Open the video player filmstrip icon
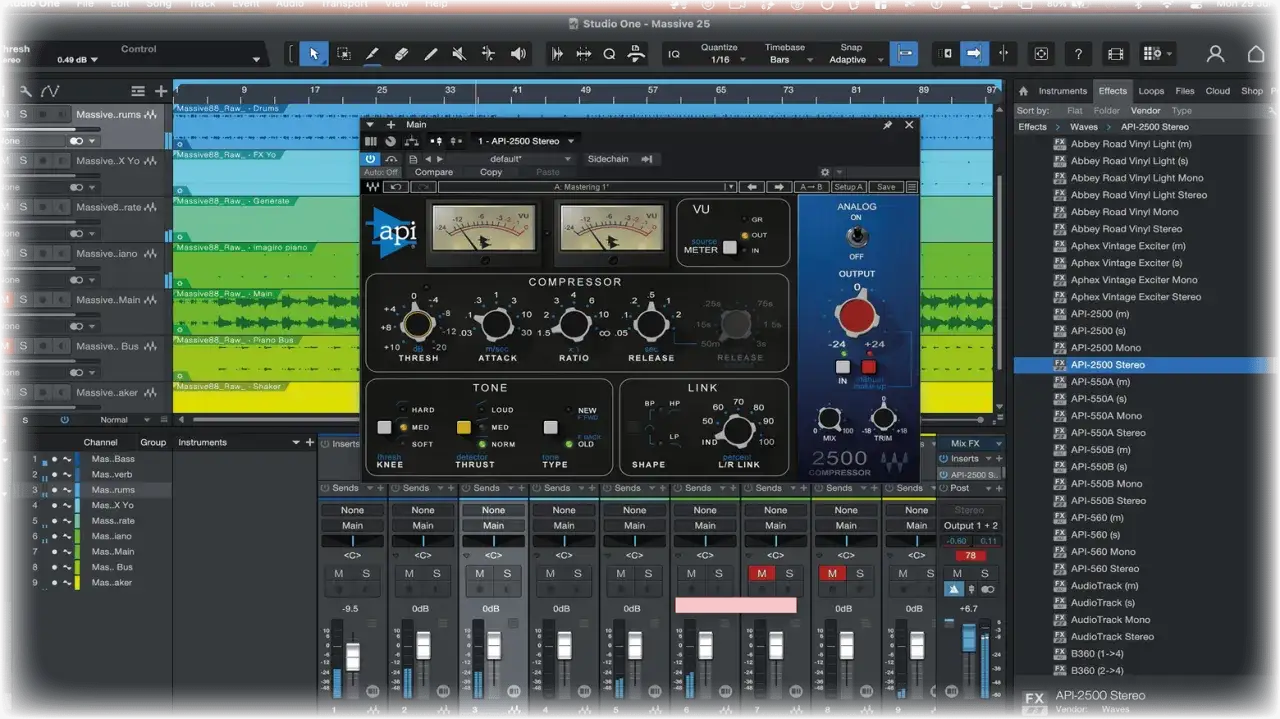The width and height of the screenshot is (1280, 719). 1116,54
